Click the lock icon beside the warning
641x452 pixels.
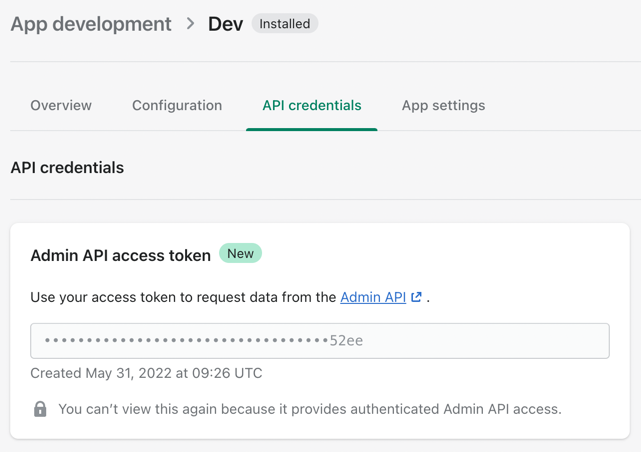[x=40, y=409]
